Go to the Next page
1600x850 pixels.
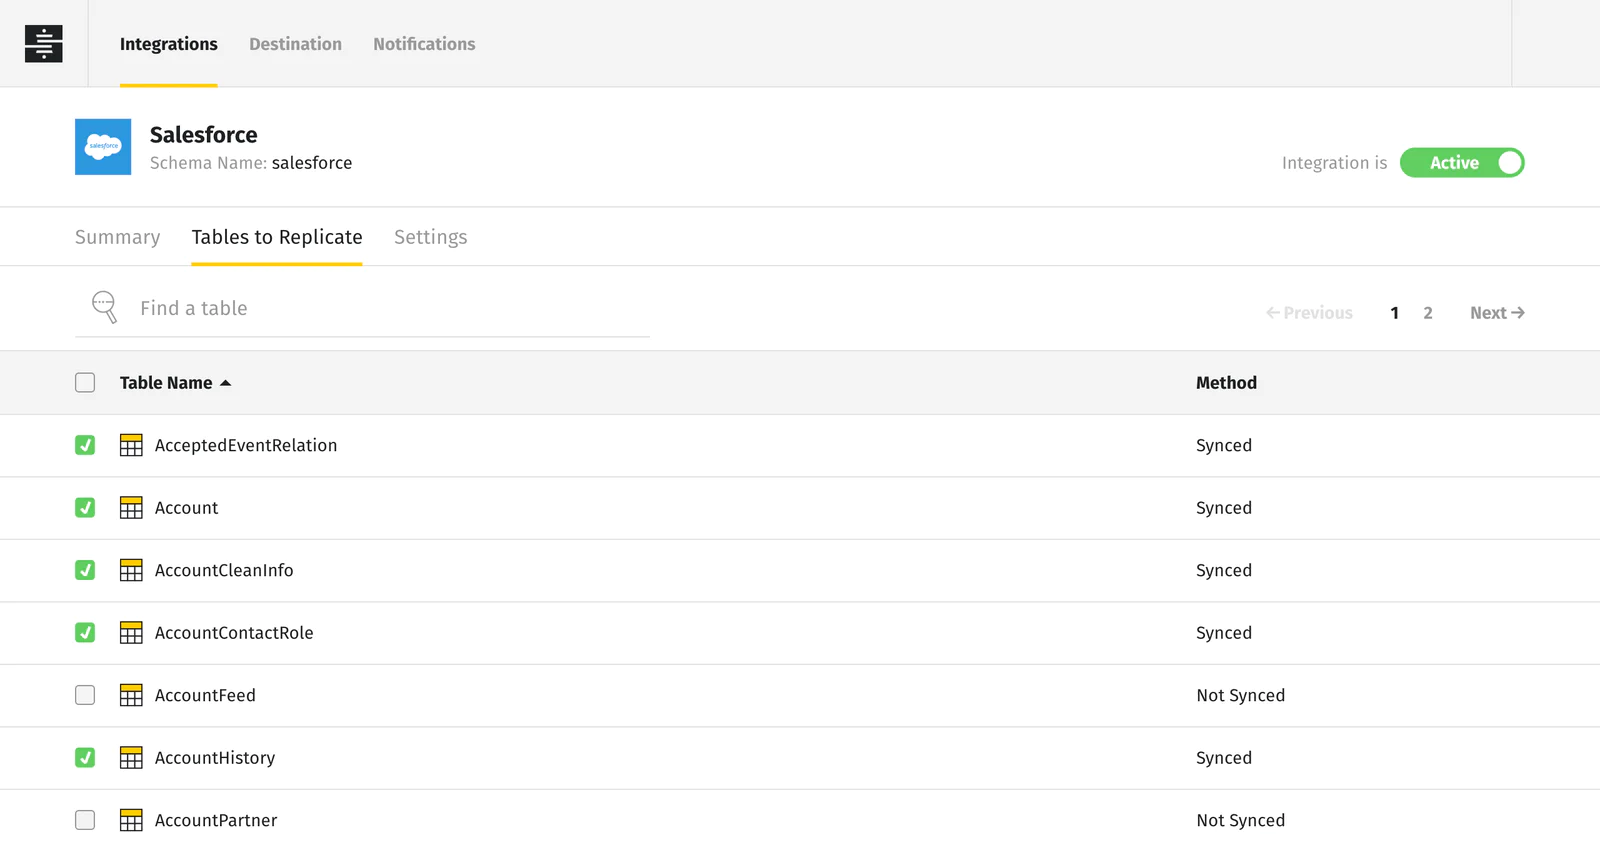pos(1497,313)
